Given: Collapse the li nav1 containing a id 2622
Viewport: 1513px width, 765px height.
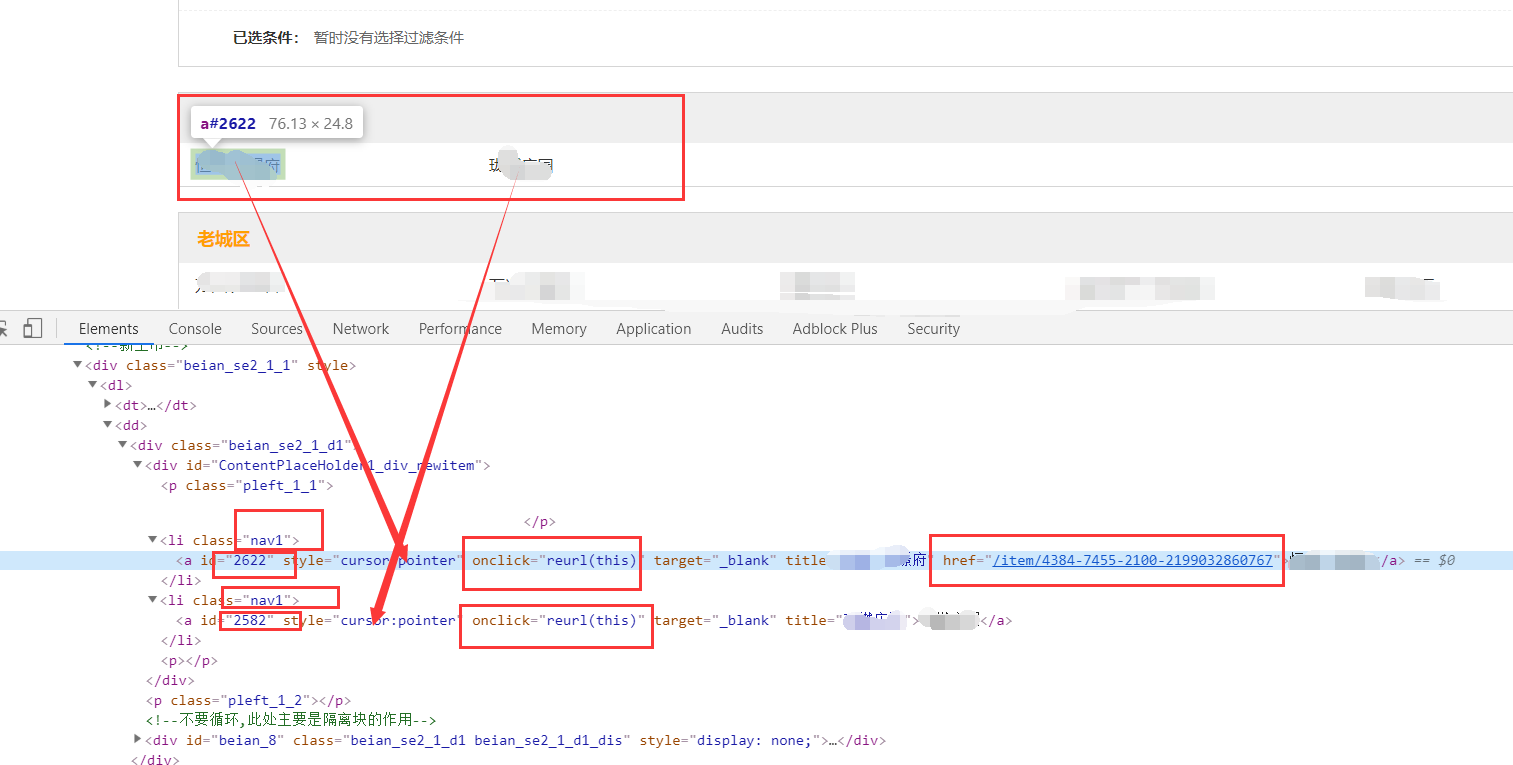Looking at the screenshot, I should tap(153, 540).
